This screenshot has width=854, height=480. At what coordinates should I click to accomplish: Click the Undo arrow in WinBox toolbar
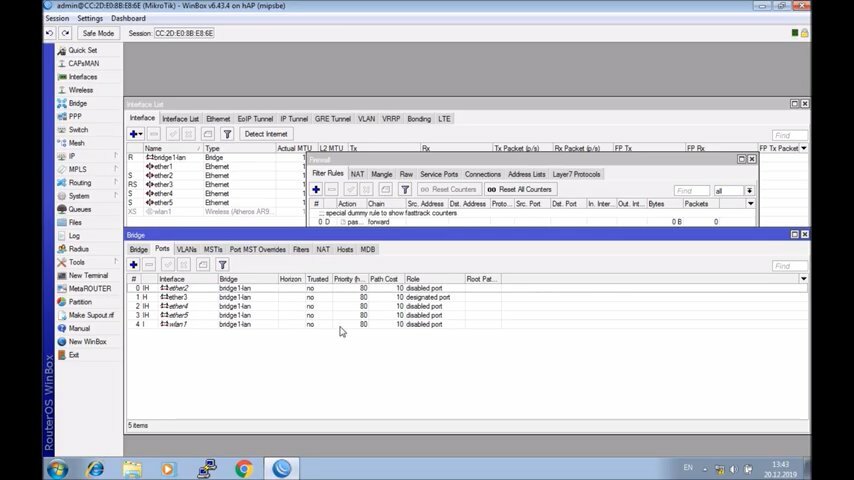[50, 33]
